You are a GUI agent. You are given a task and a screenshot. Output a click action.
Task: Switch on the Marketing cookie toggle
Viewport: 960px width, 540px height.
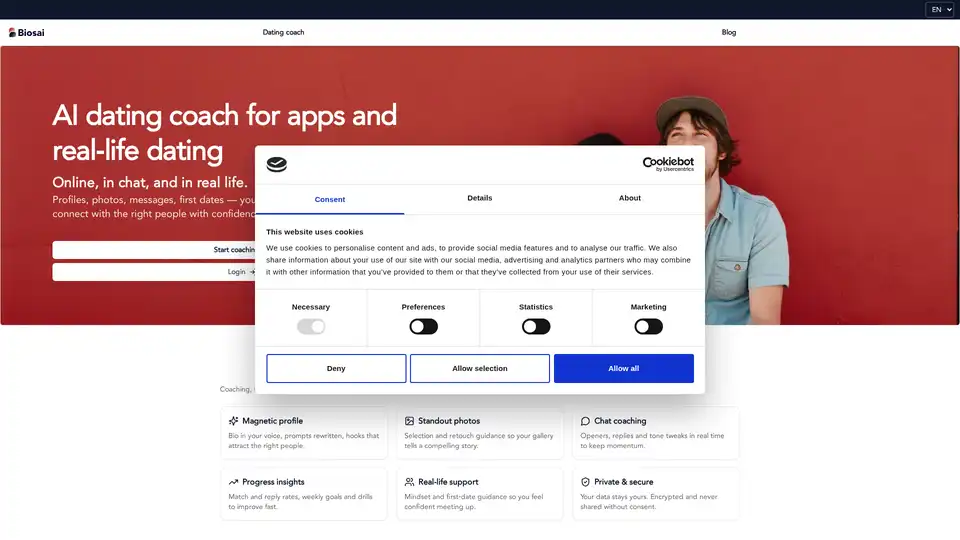click(x=648, y=327)
